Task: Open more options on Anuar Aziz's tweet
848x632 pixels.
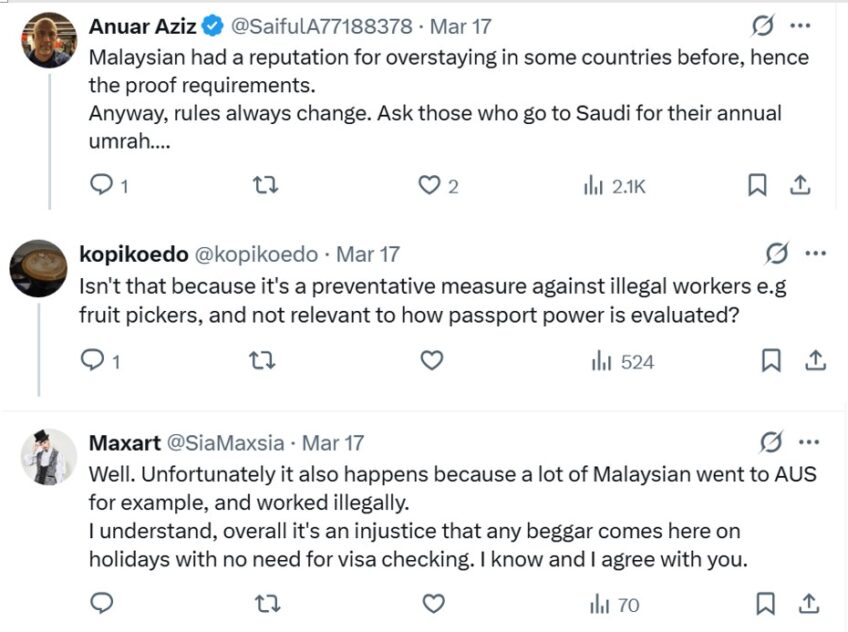Action: coord(800,26)
